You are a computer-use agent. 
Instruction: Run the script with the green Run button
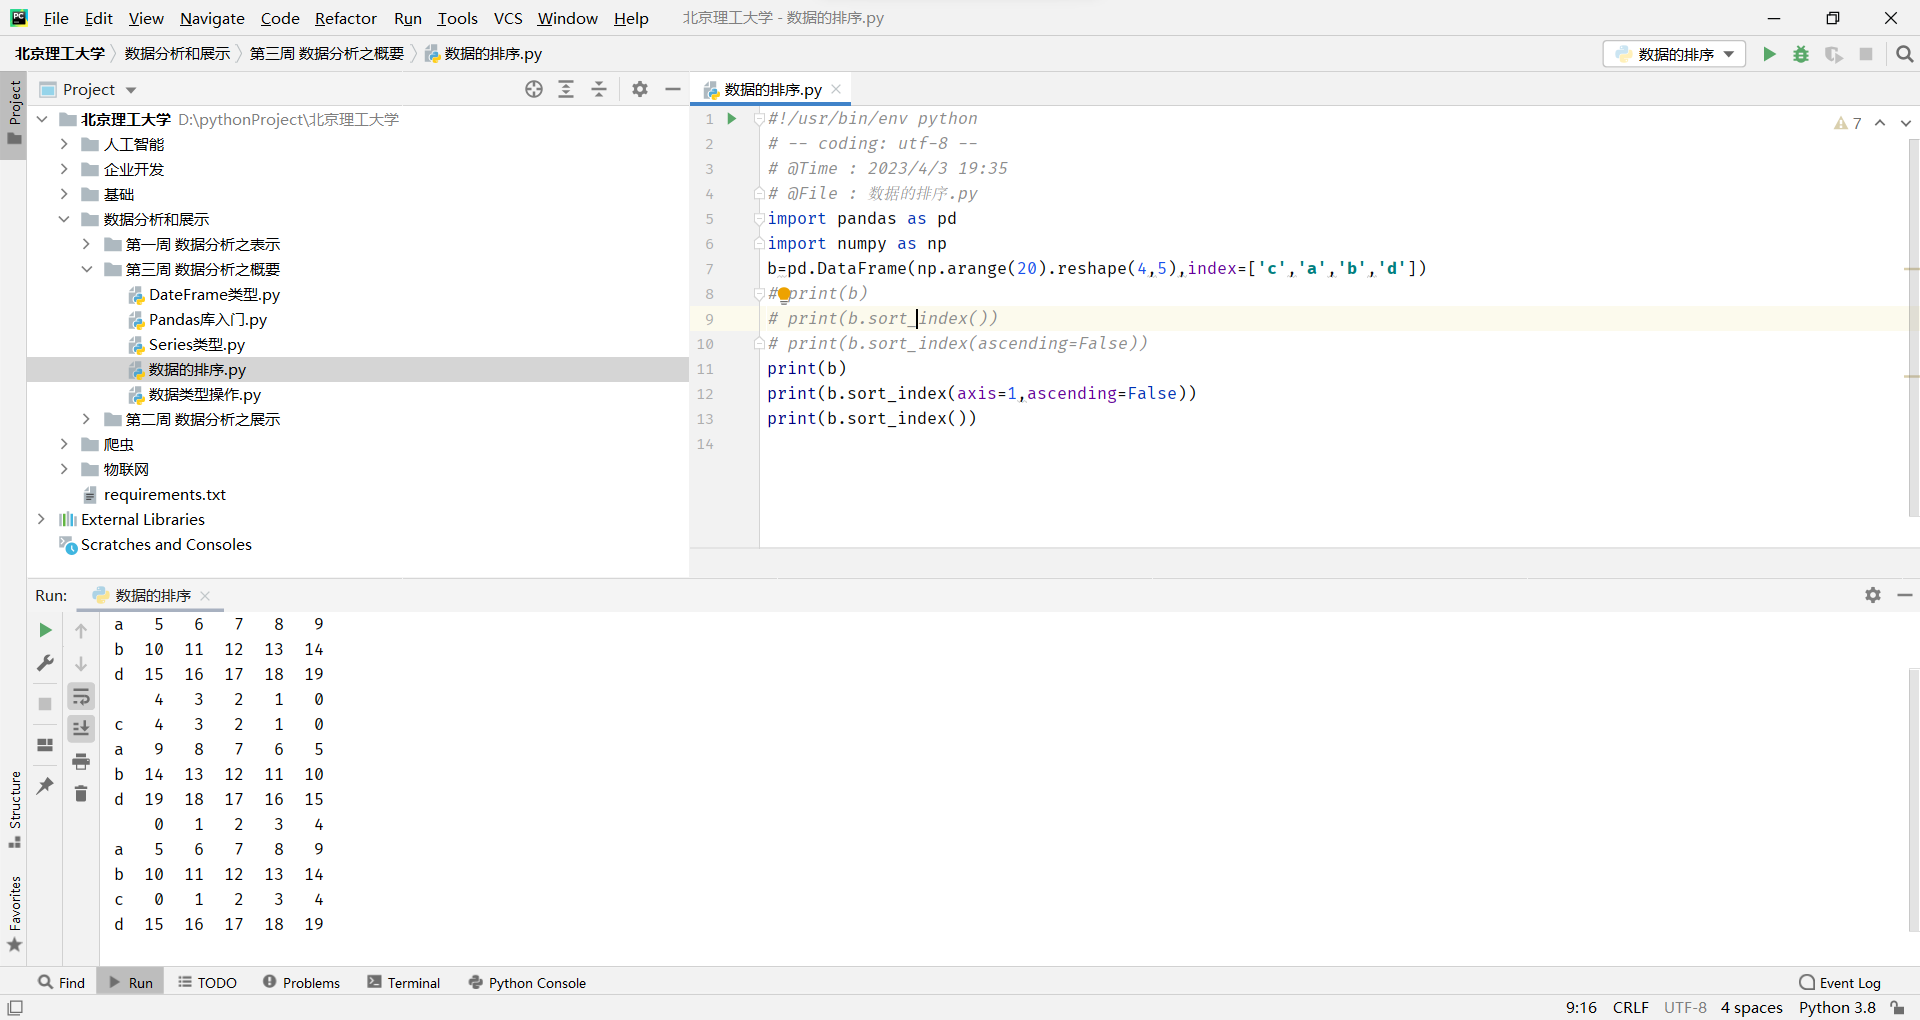pos(1769,54)
